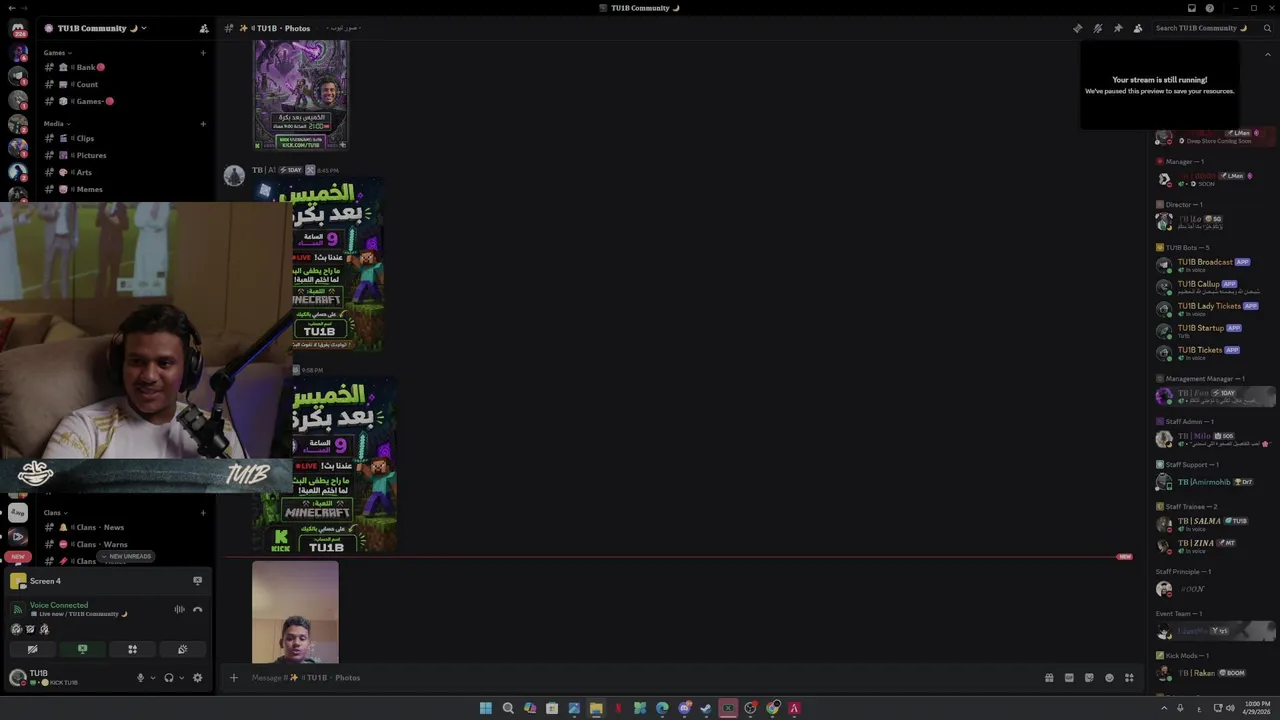
Task: Toggle member list icon in header
Action: [x=1137, y=28]
